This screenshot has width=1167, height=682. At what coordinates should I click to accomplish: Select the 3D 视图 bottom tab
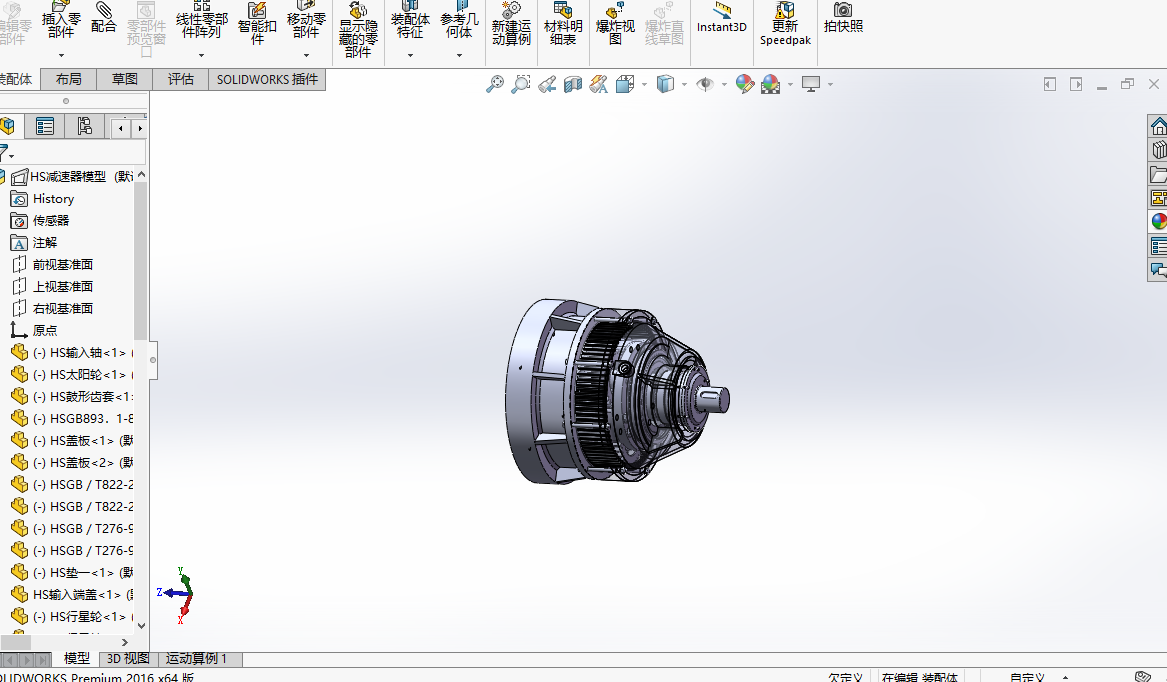click(x=128, y=659)
